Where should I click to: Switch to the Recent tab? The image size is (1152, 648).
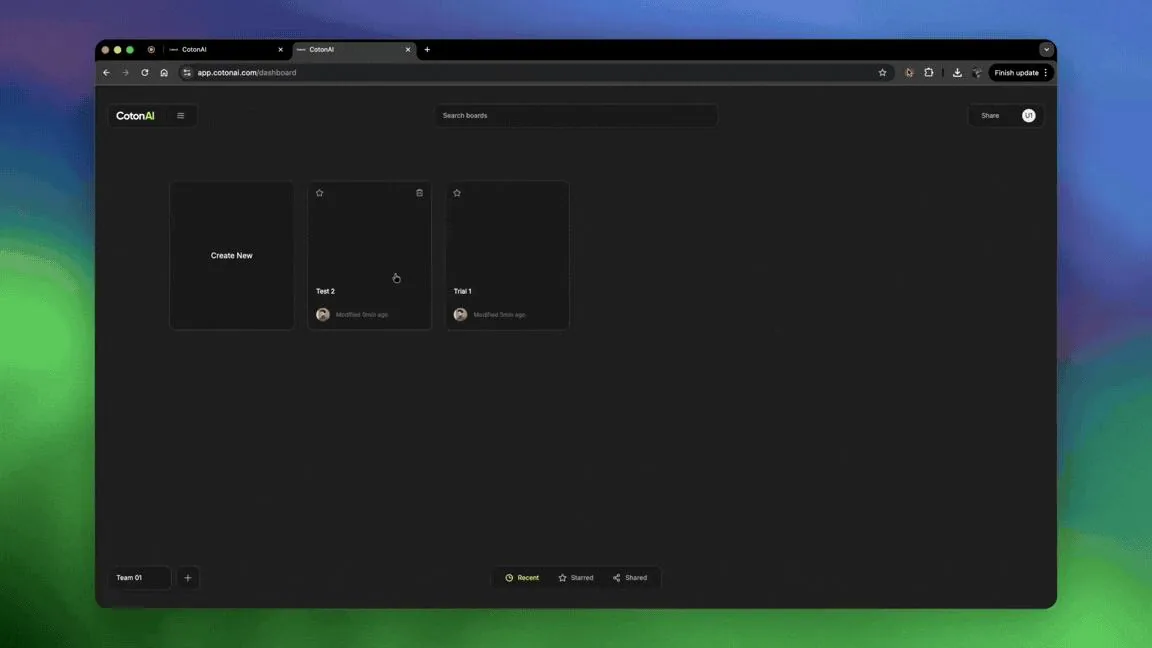click(522, 577)
